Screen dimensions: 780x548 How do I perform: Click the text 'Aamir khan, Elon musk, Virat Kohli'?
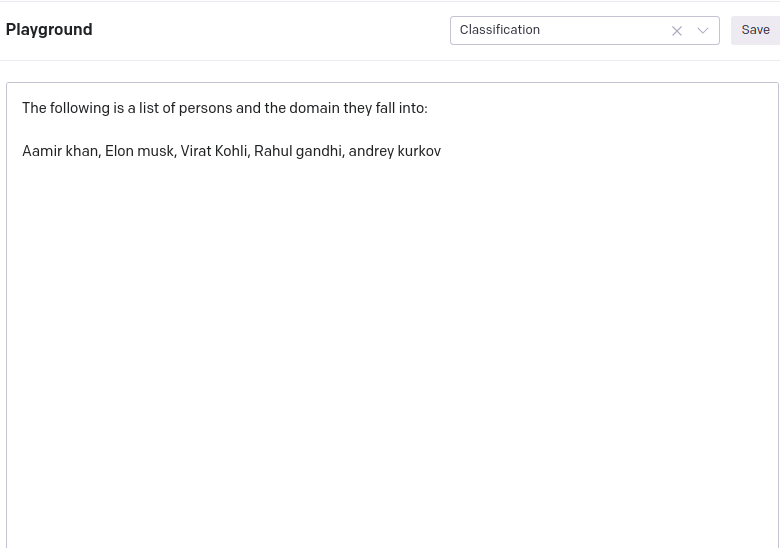click(135, 151)
